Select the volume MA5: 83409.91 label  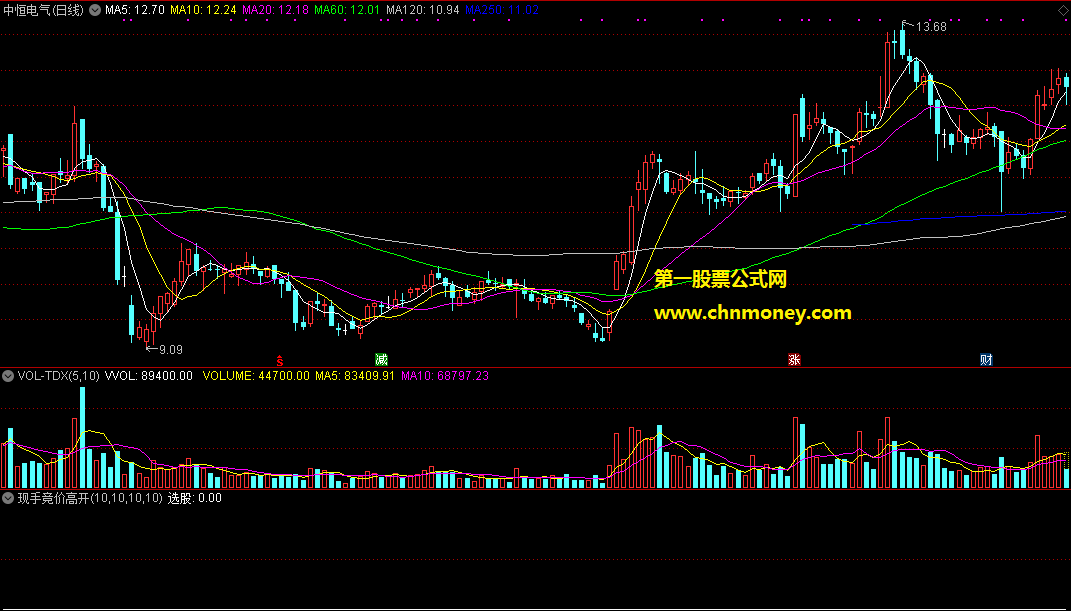[x=354, y=375]
